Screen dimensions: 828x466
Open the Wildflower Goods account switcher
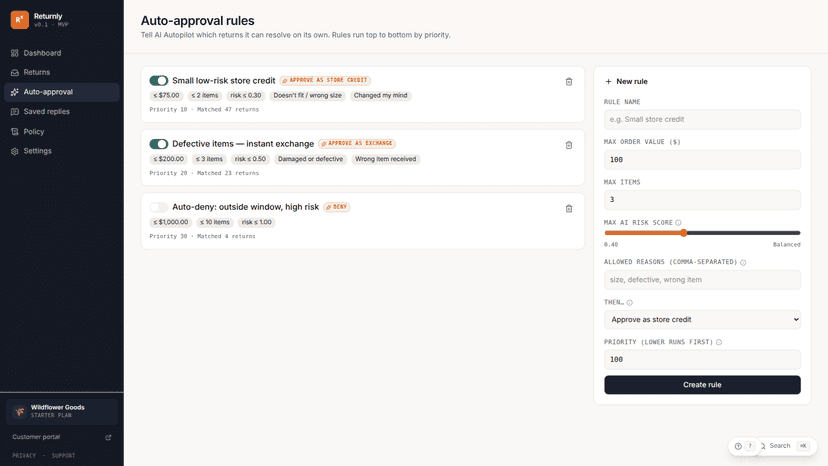62,411
